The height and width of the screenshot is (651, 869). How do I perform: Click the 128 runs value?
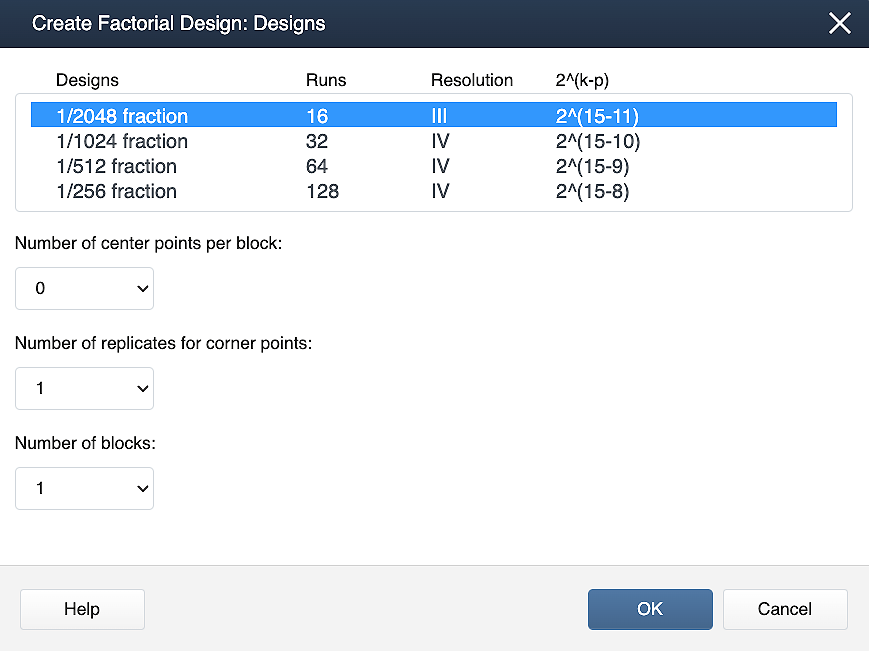coord(322,192)
